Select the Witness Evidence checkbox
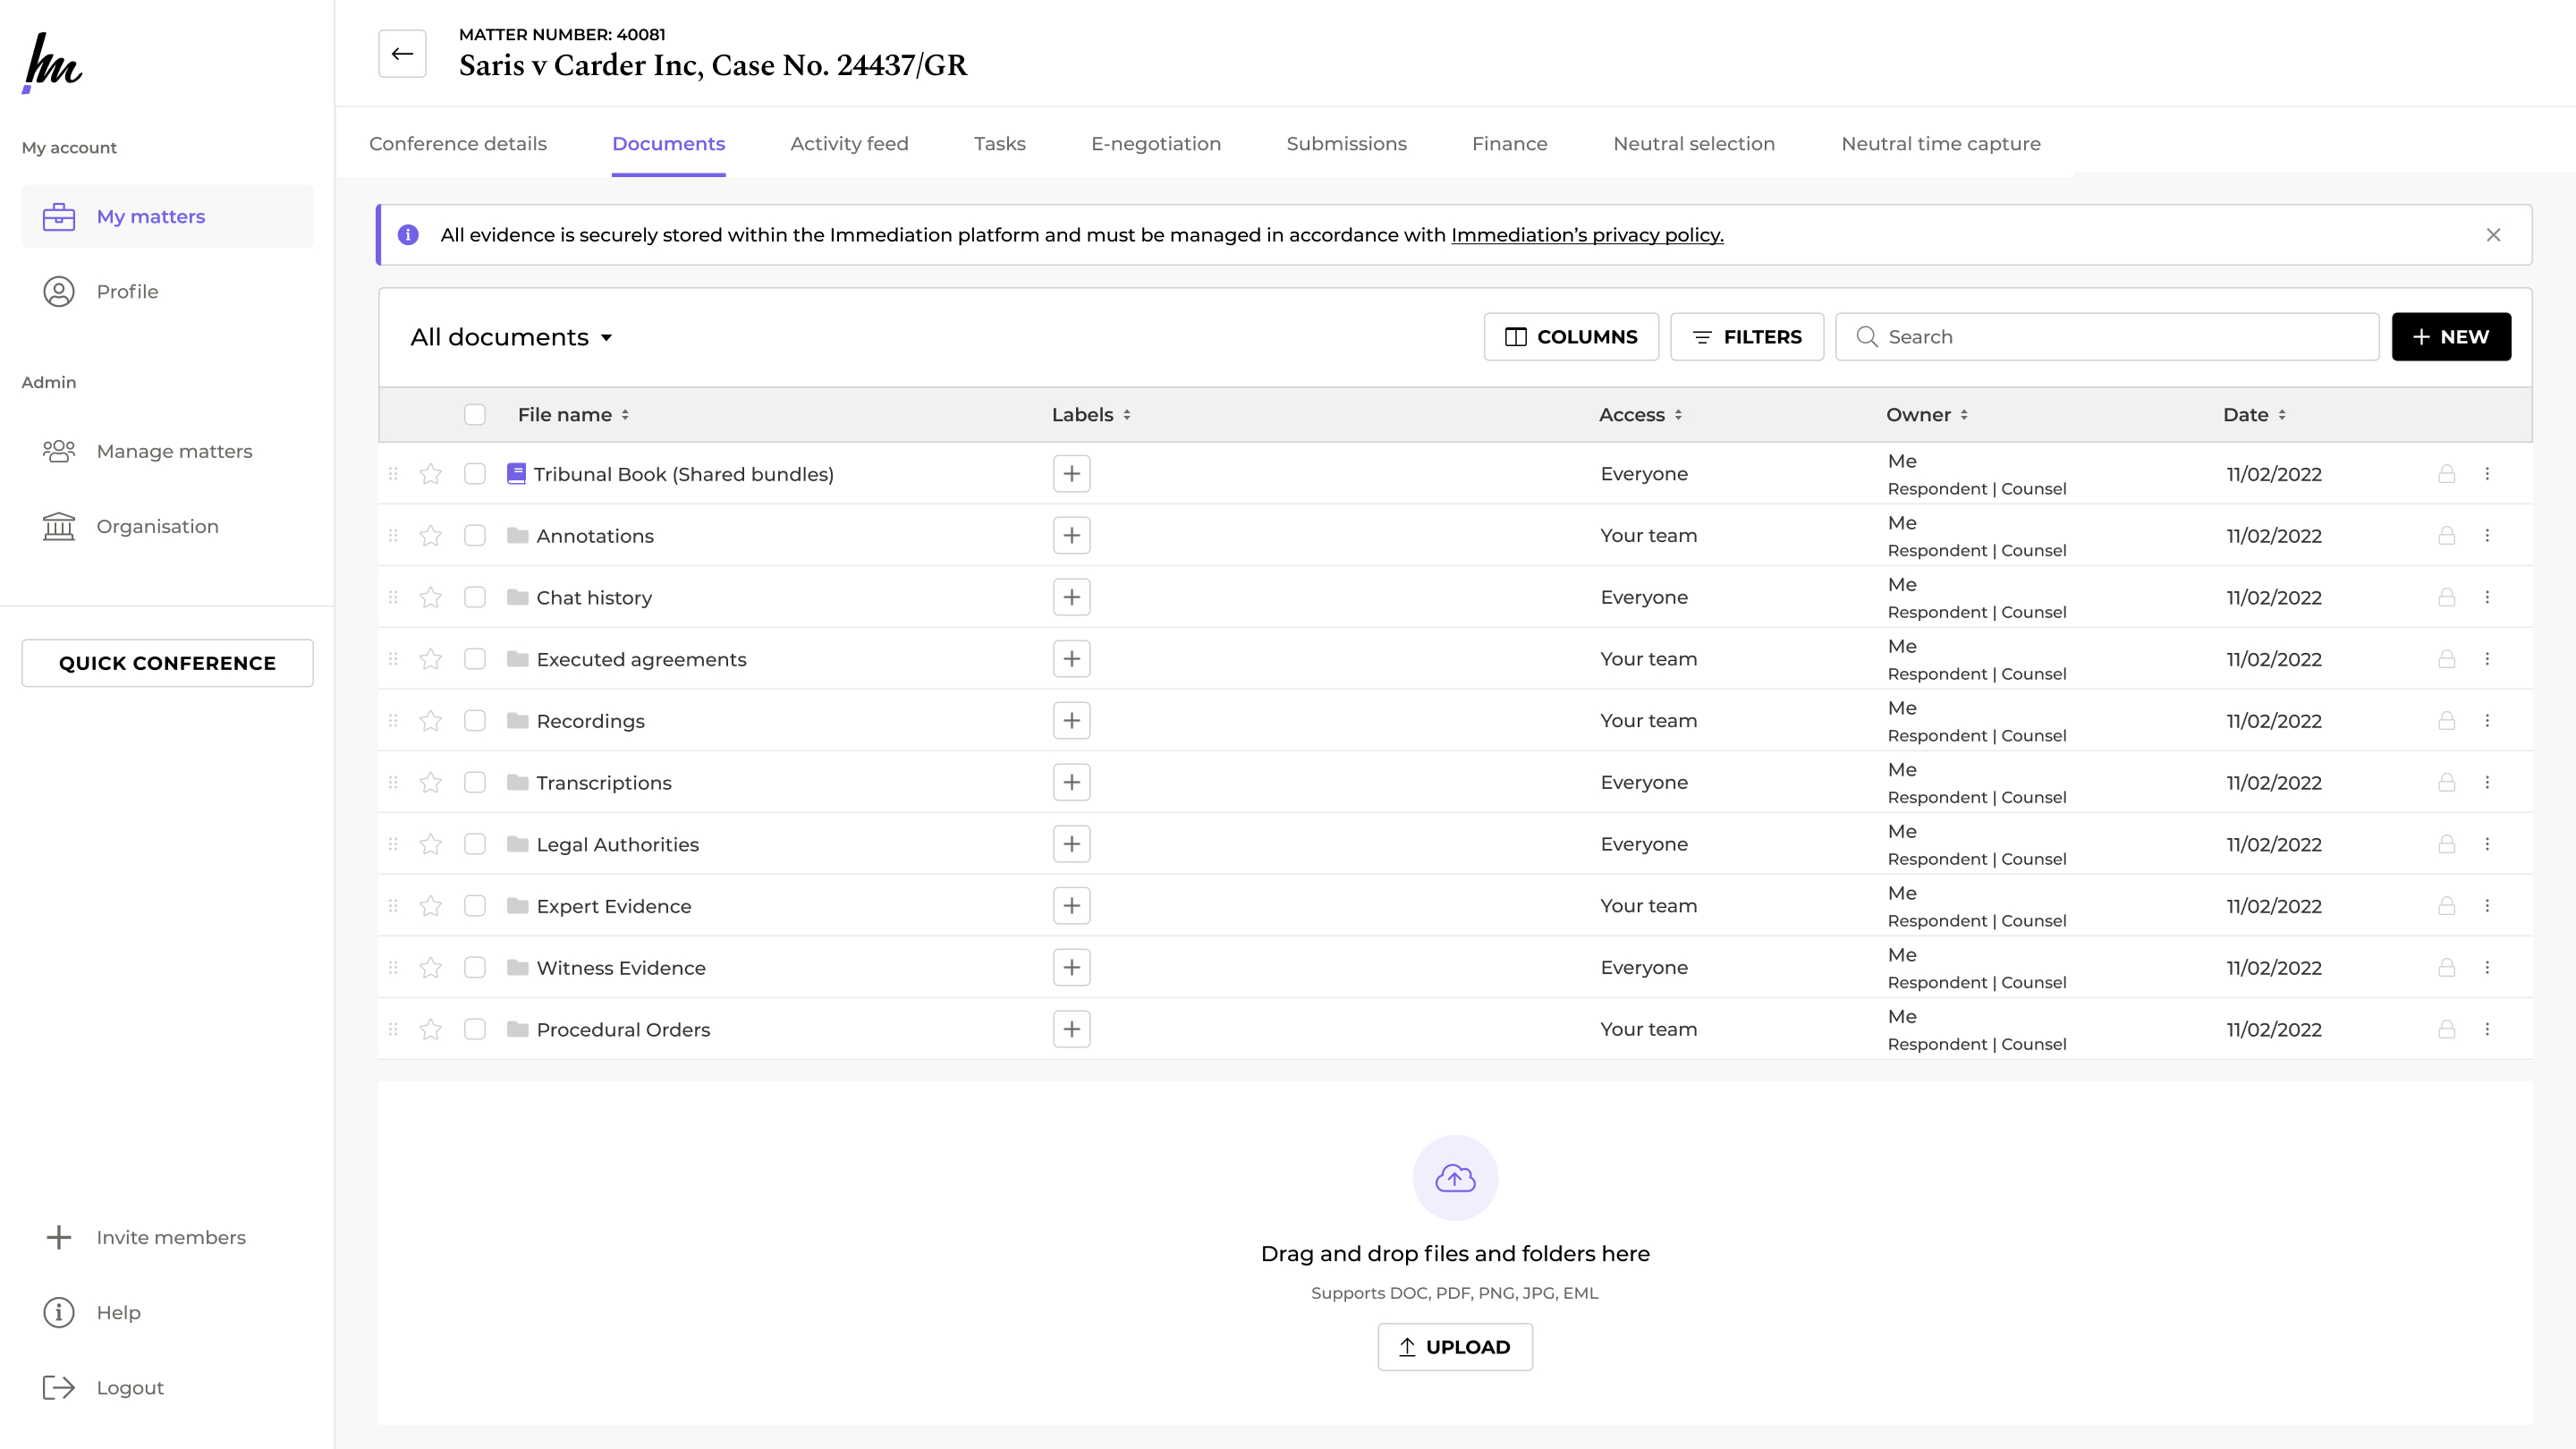The width and height of the screenshot is (2576, 1449). click(475, 968)
